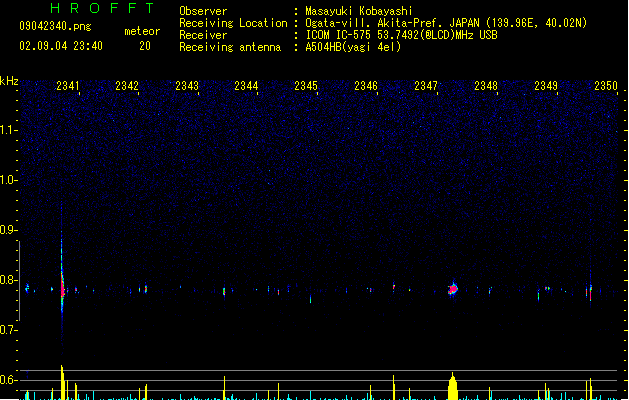This screenshot has width=629, height=400.
Task: Click the 1.1 kHz frequency label
Action: click(8, 130)
